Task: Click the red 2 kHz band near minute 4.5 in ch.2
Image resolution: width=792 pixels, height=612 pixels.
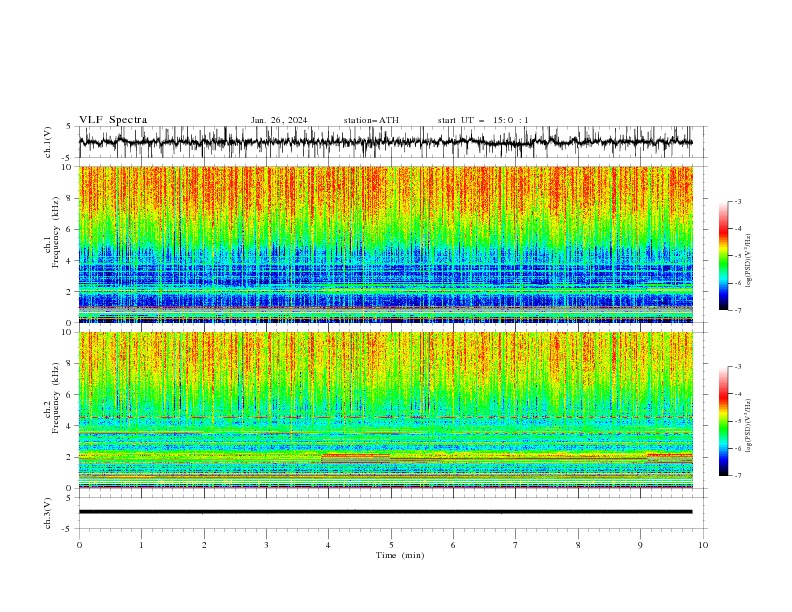Action: pyautogui.click(x=356, y=456)
